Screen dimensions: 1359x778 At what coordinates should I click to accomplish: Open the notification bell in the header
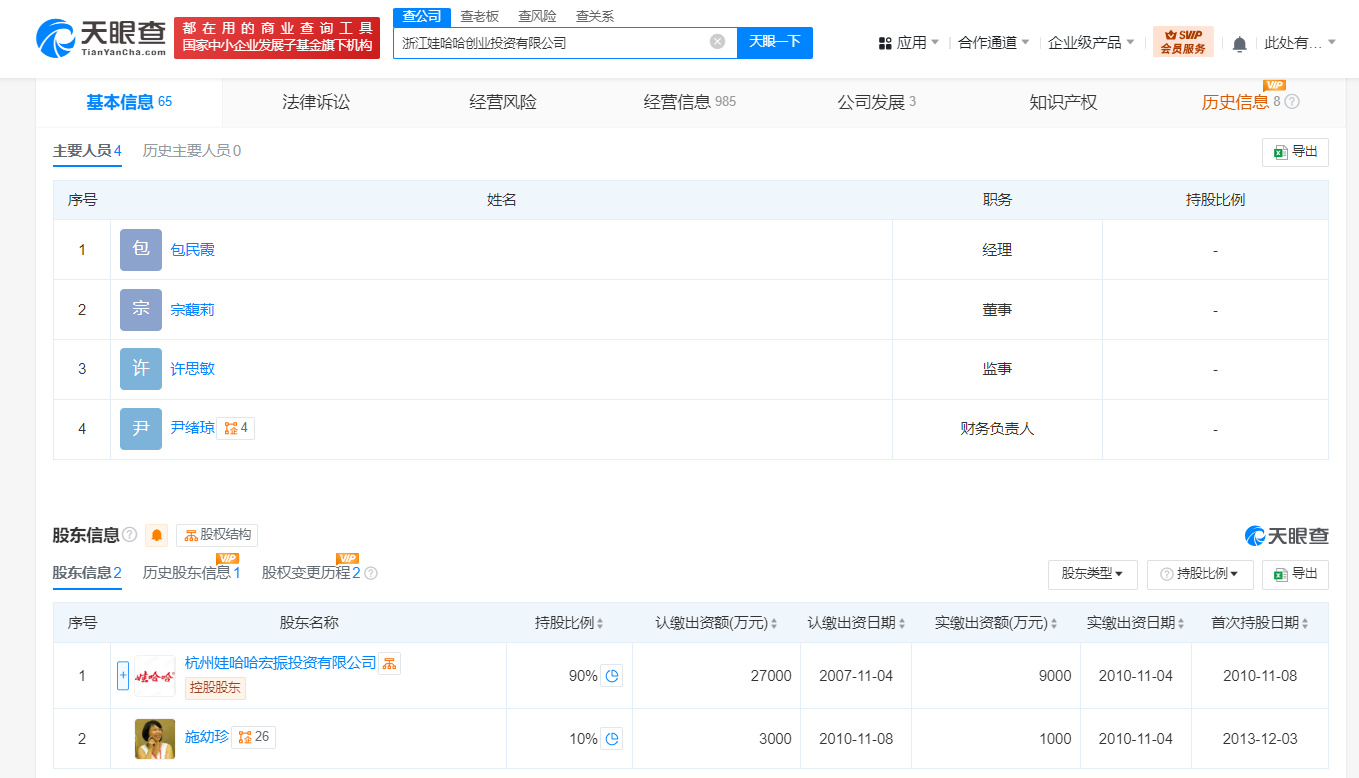click(1239, 43)
